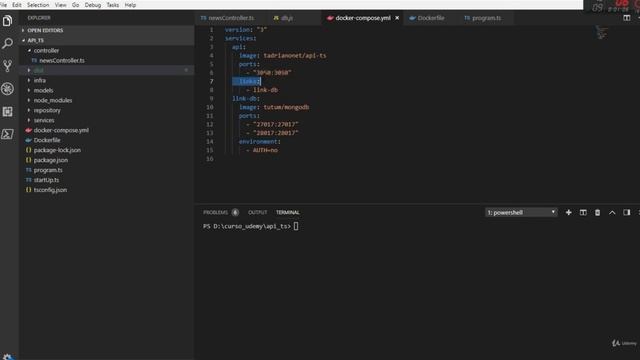Open the Debug view in activity bar
Screen dimensions: 640x360
[x=7, y=89]
